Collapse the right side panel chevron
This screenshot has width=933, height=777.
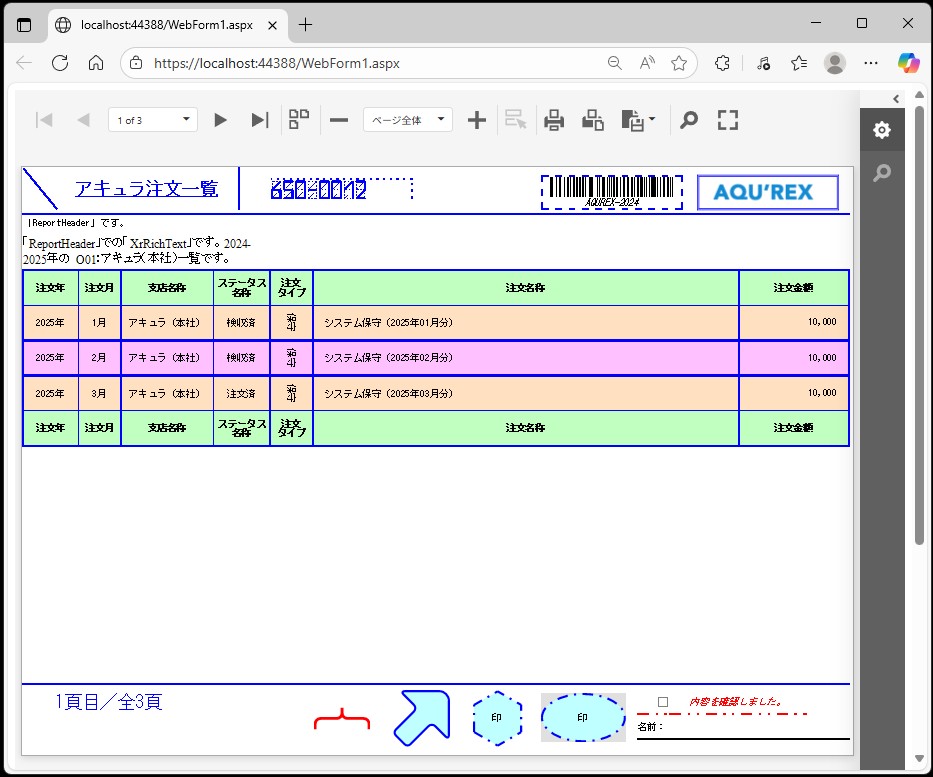896,98
